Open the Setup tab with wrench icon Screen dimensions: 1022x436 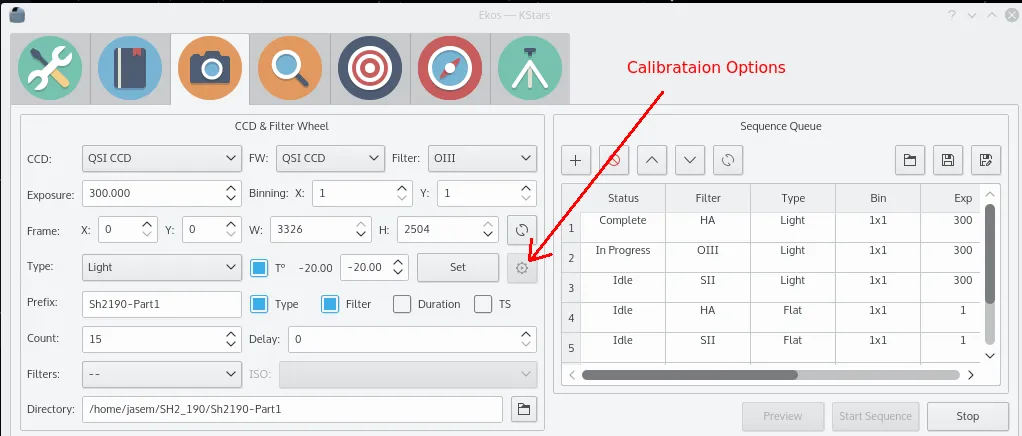tap(50, 68)
